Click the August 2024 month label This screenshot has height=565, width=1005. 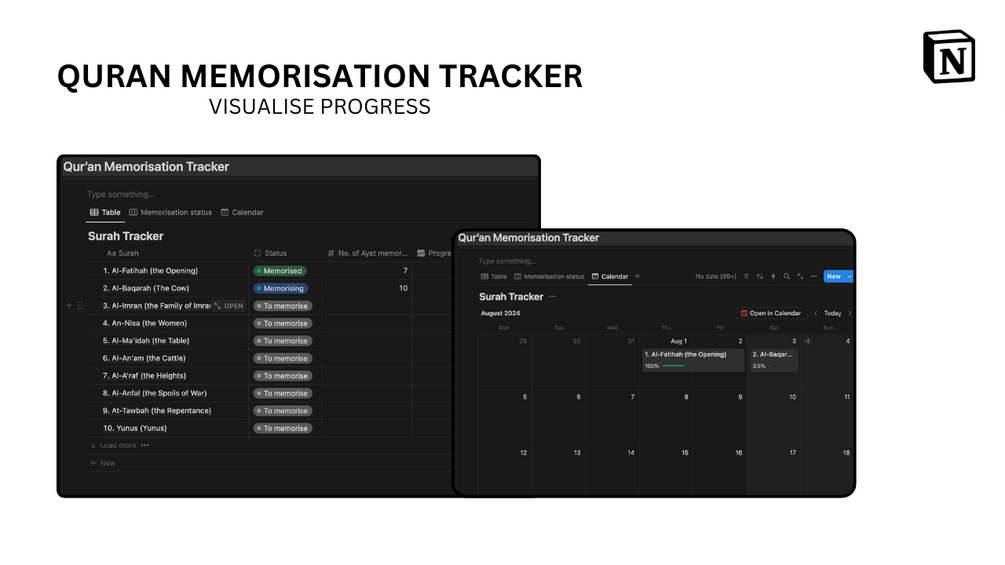501,313
